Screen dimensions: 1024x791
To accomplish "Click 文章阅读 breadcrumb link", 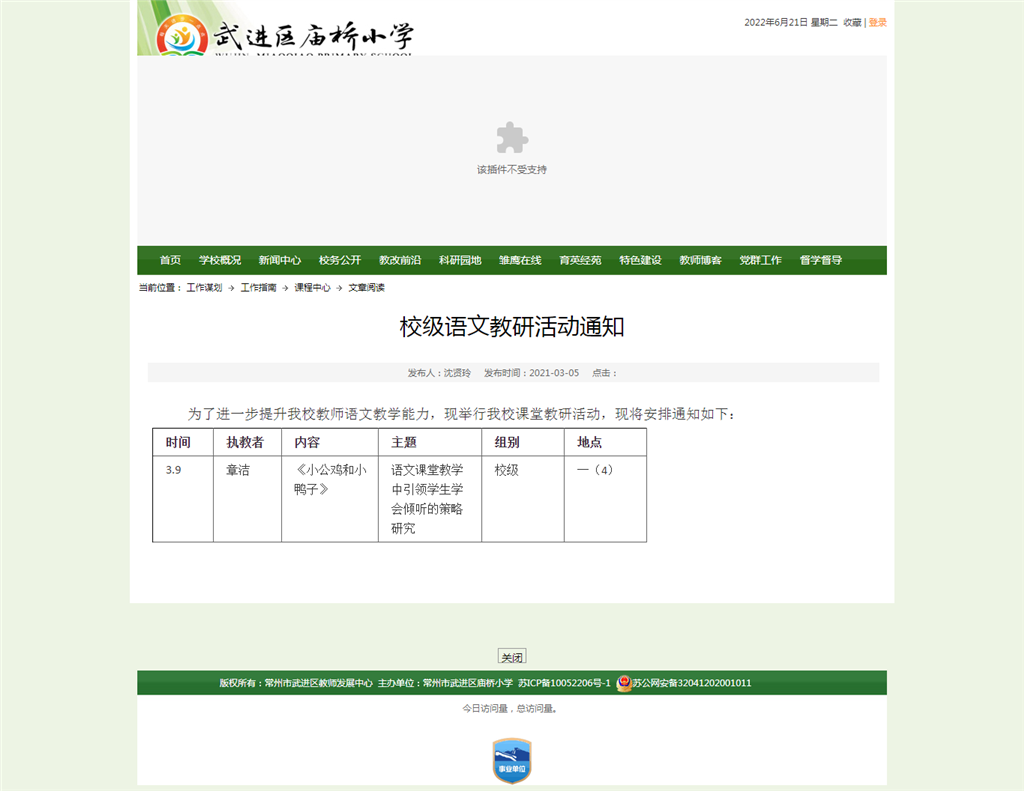I will (x=366, y=287).
